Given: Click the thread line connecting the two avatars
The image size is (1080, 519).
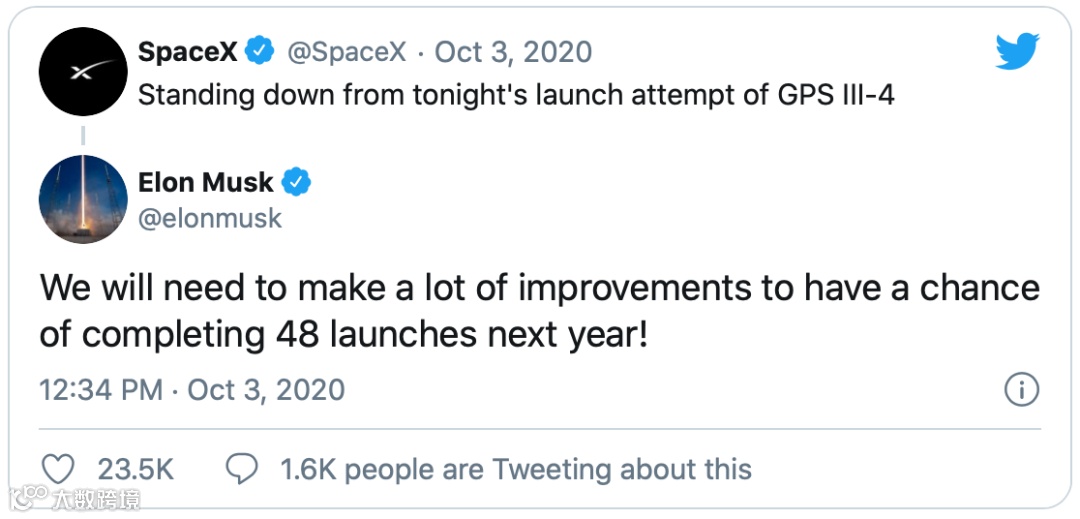Looking at the screenshot, I should point(82,136).
